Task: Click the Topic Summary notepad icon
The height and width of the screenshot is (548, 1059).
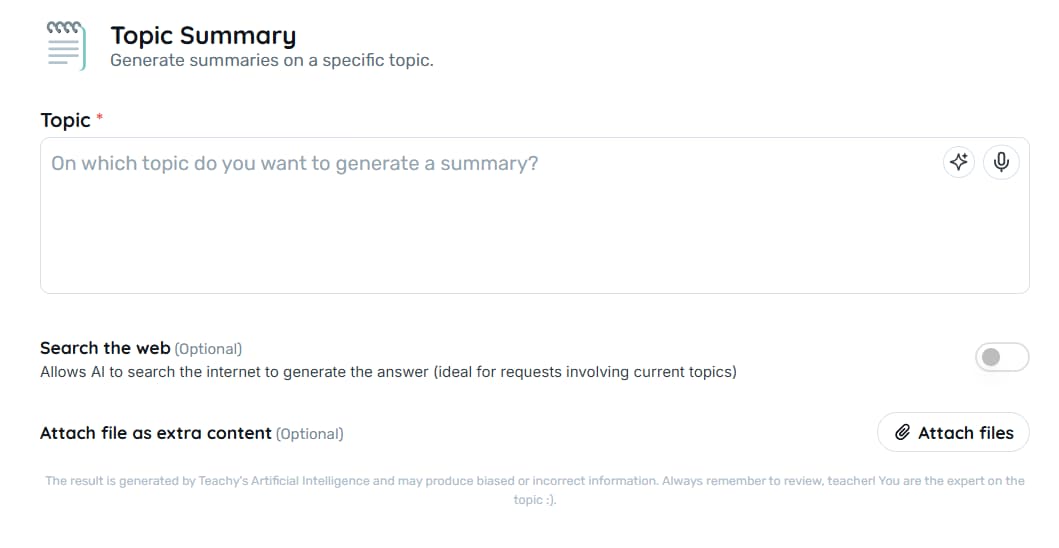Action: 65,46
